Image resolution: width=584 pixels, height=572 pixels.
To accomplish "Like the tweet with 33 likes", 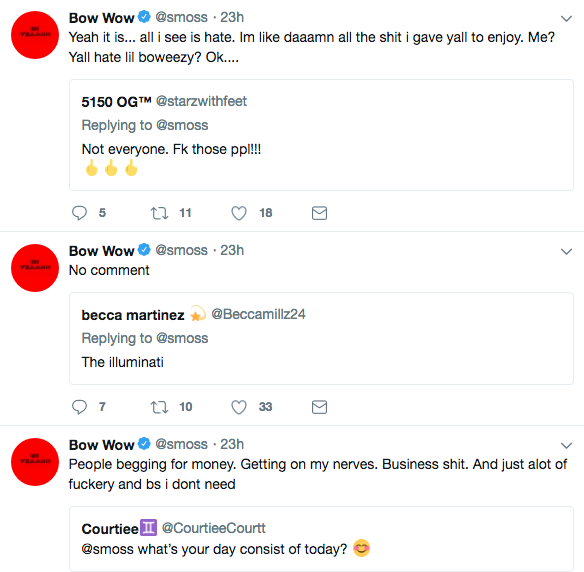I will tap(239, 407).
